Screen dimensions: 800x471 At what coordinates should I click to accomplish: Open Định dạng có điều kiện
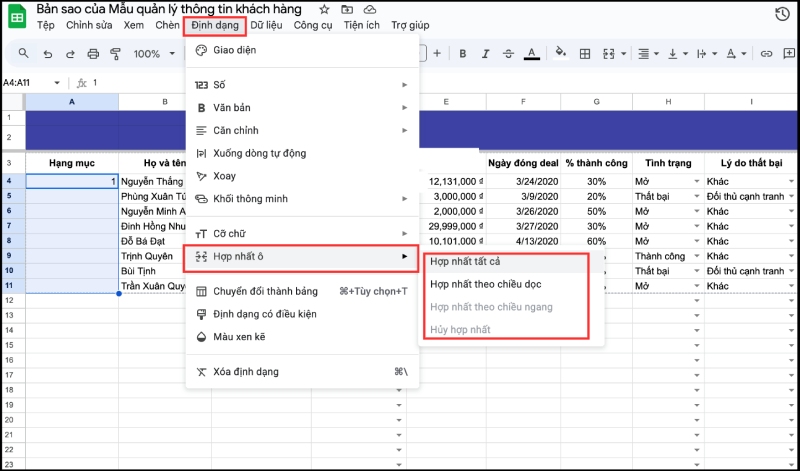tap(302, 314)
